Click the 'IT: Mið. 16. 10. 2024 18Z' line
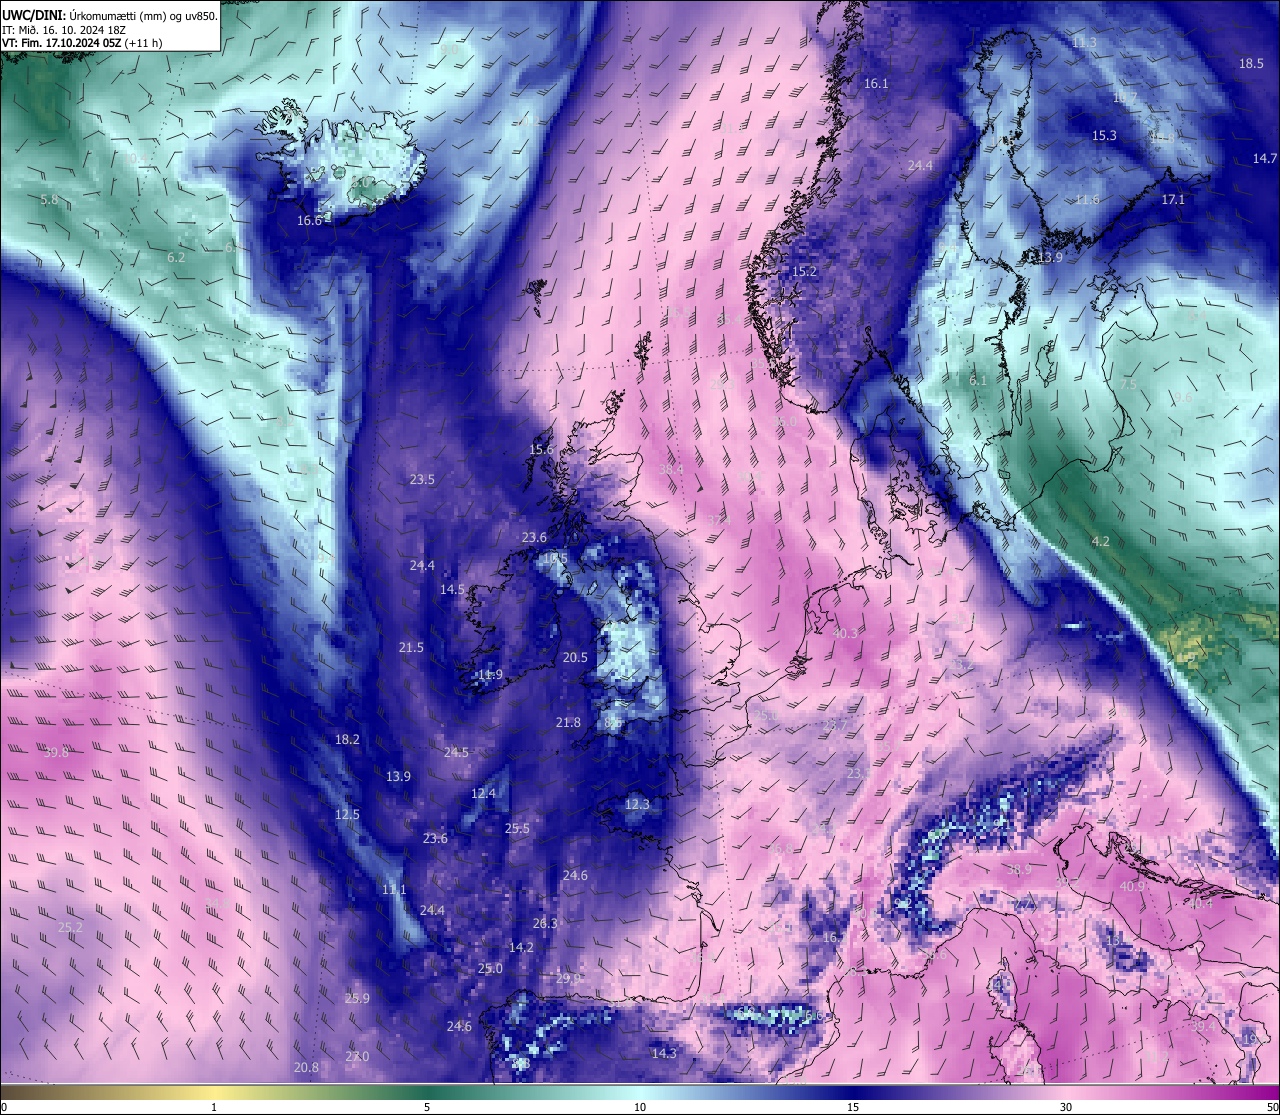 tap(62, 30)
